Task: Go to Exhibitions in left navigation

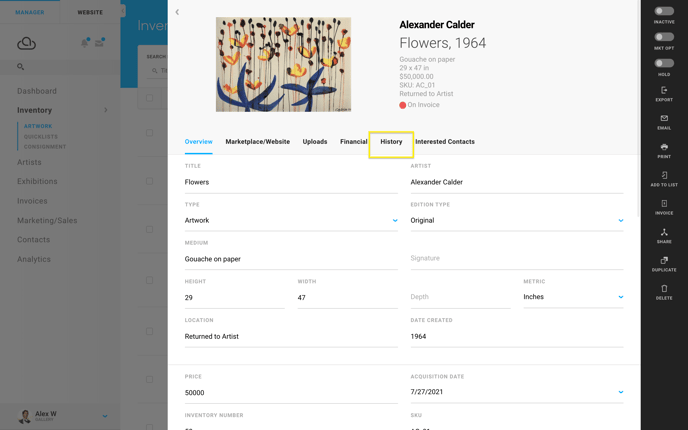Action: (x=37, y=181)
